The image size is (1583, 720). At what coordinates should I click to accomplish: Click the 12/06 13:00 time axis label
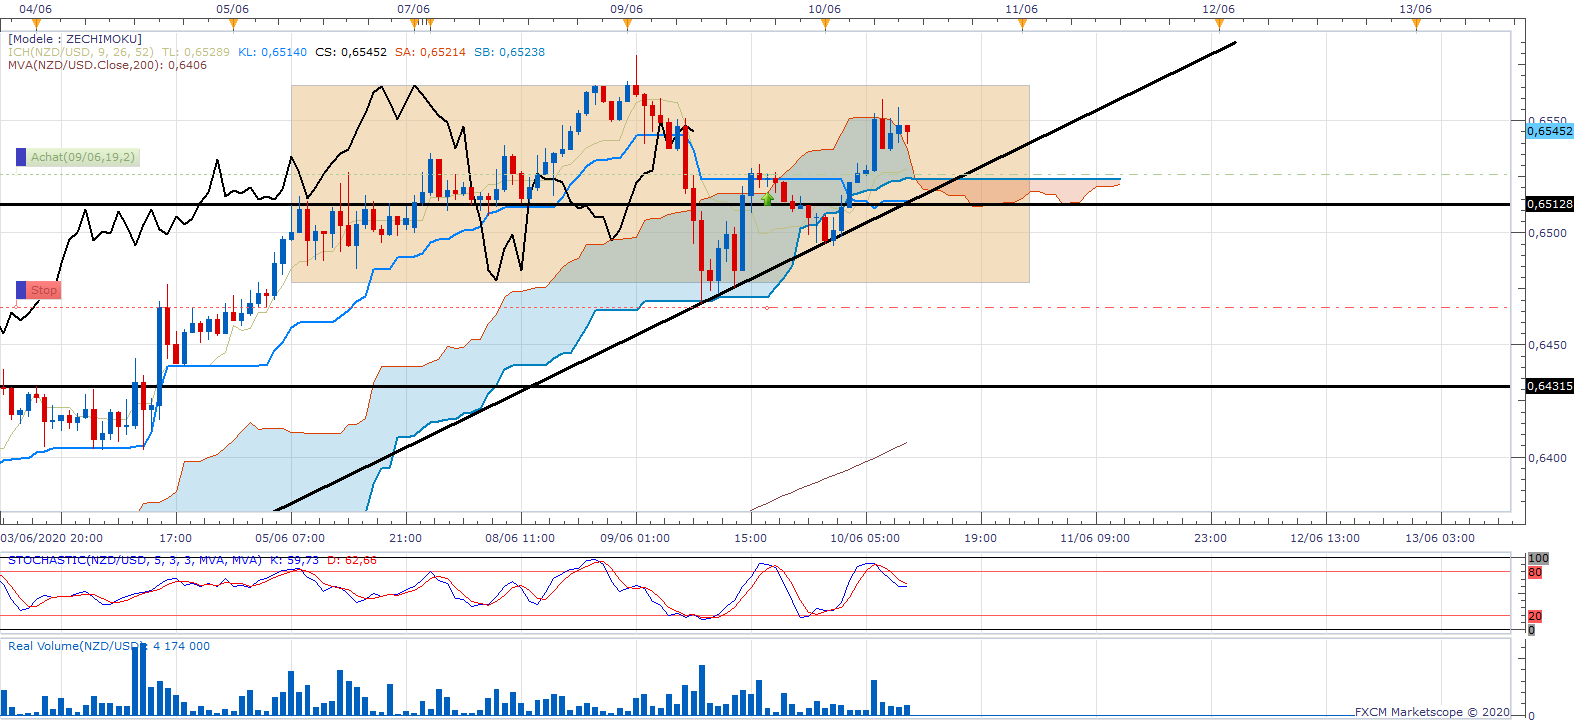tap(1325, 538)
